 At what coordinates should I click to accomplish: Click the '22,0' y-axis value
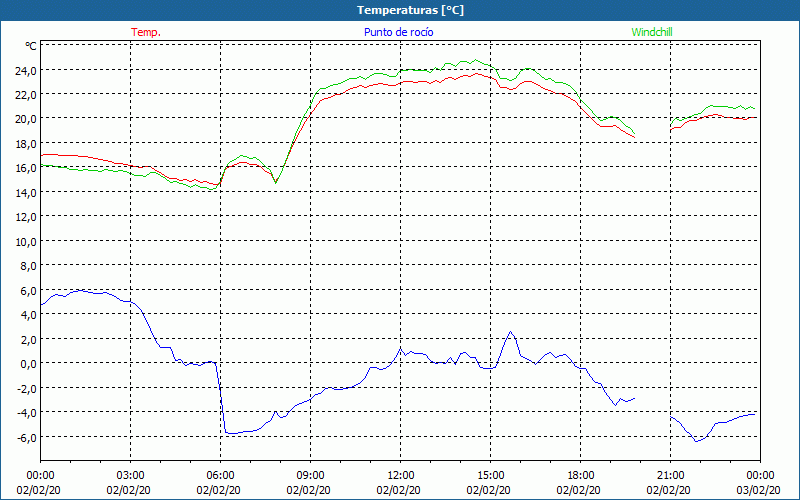tap(26, 95)
